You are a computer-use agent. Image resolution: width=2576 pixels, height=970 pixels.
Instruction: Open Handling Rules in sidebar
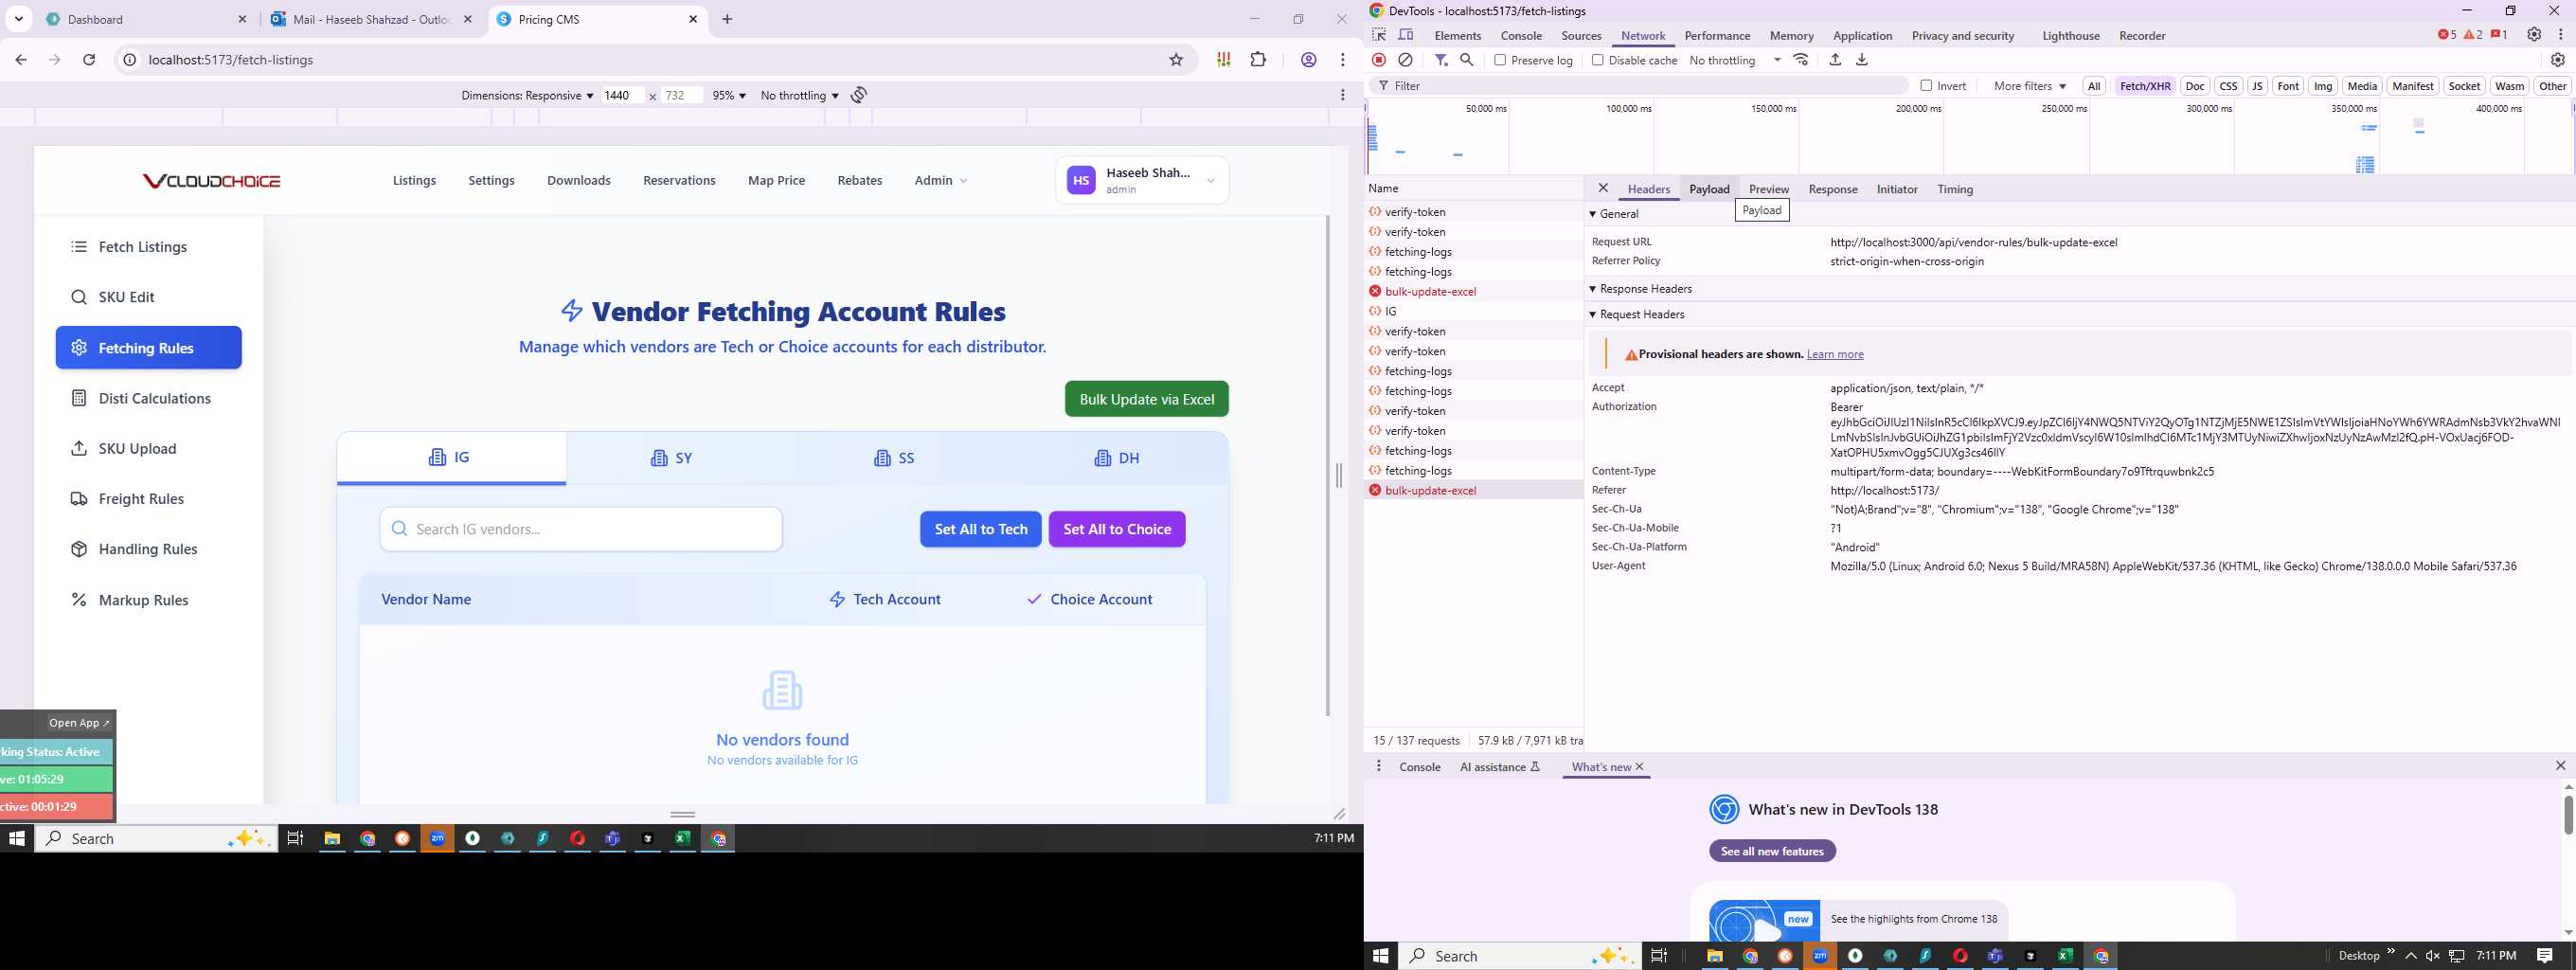click(x=149, y=549)
